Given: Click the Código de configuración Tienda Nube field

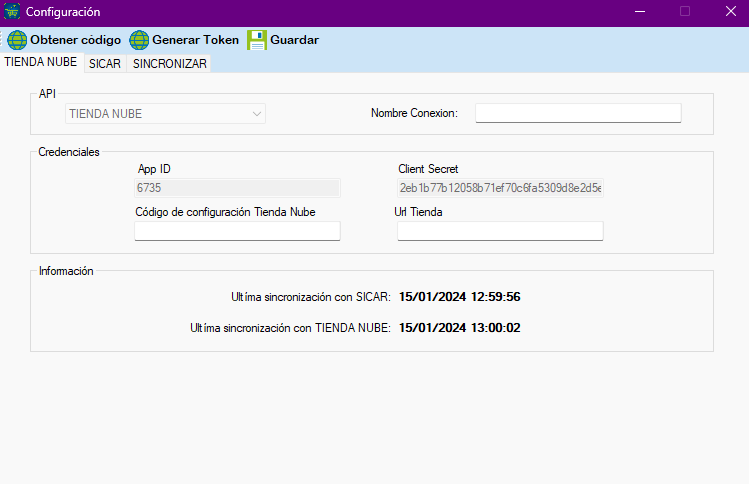Looking at the screenshot, I should 237,231.
